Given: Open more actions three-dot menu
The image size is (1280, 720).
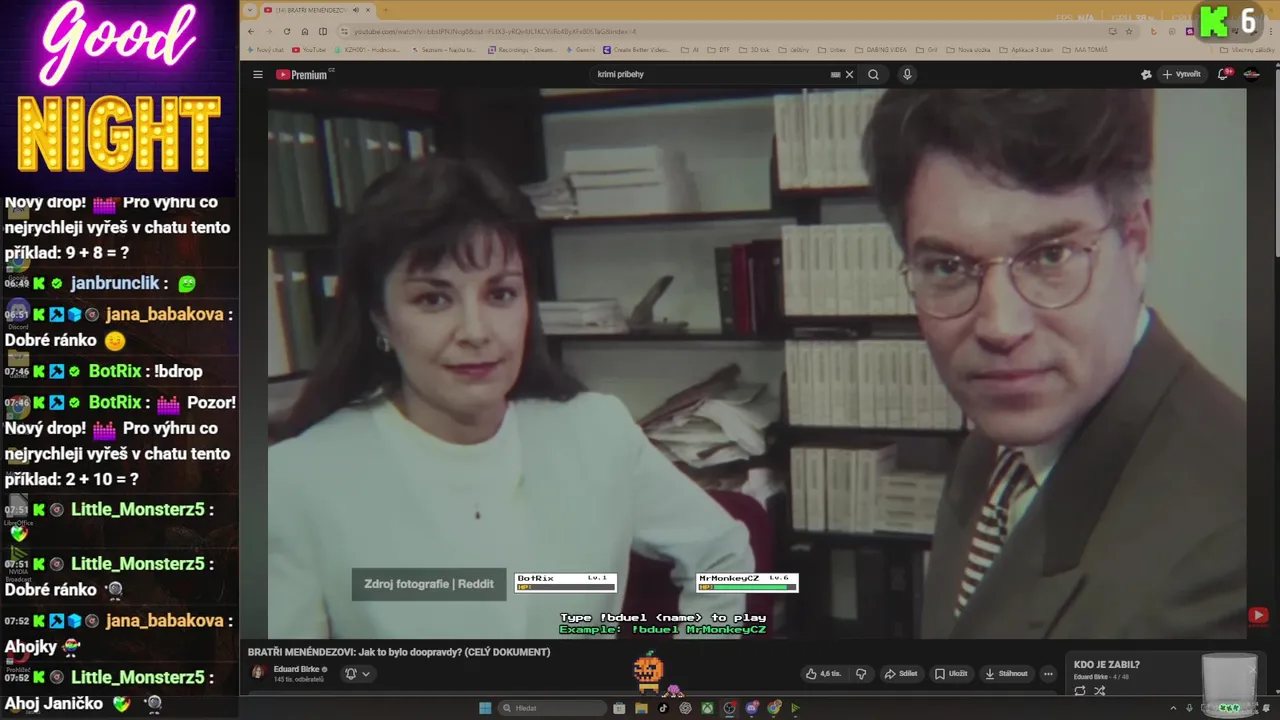Looking at the screenshot, I should tap(1048, 673).
